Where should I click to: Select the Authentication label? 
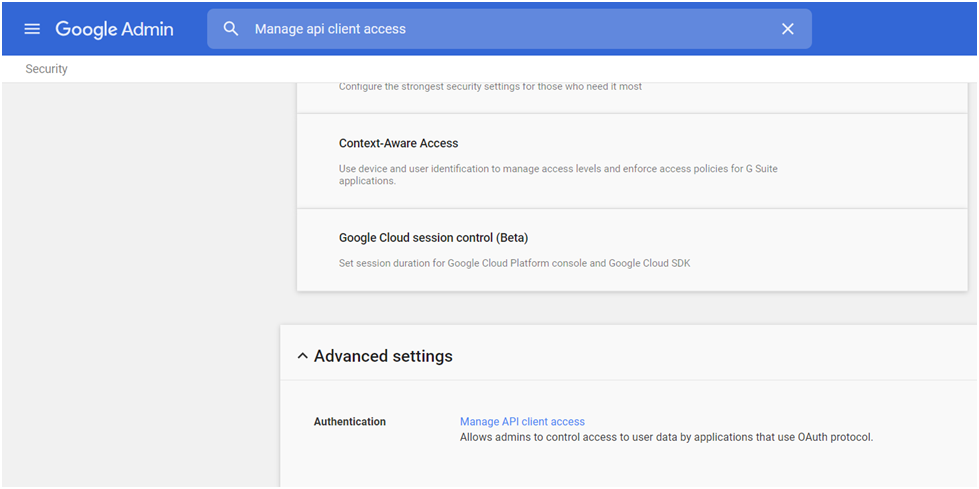coord(350,422)
